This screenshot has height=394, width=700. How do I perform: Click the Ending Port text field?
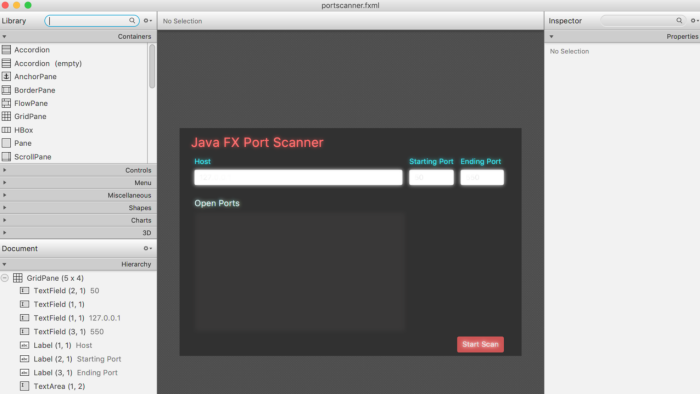pos(482,177)
